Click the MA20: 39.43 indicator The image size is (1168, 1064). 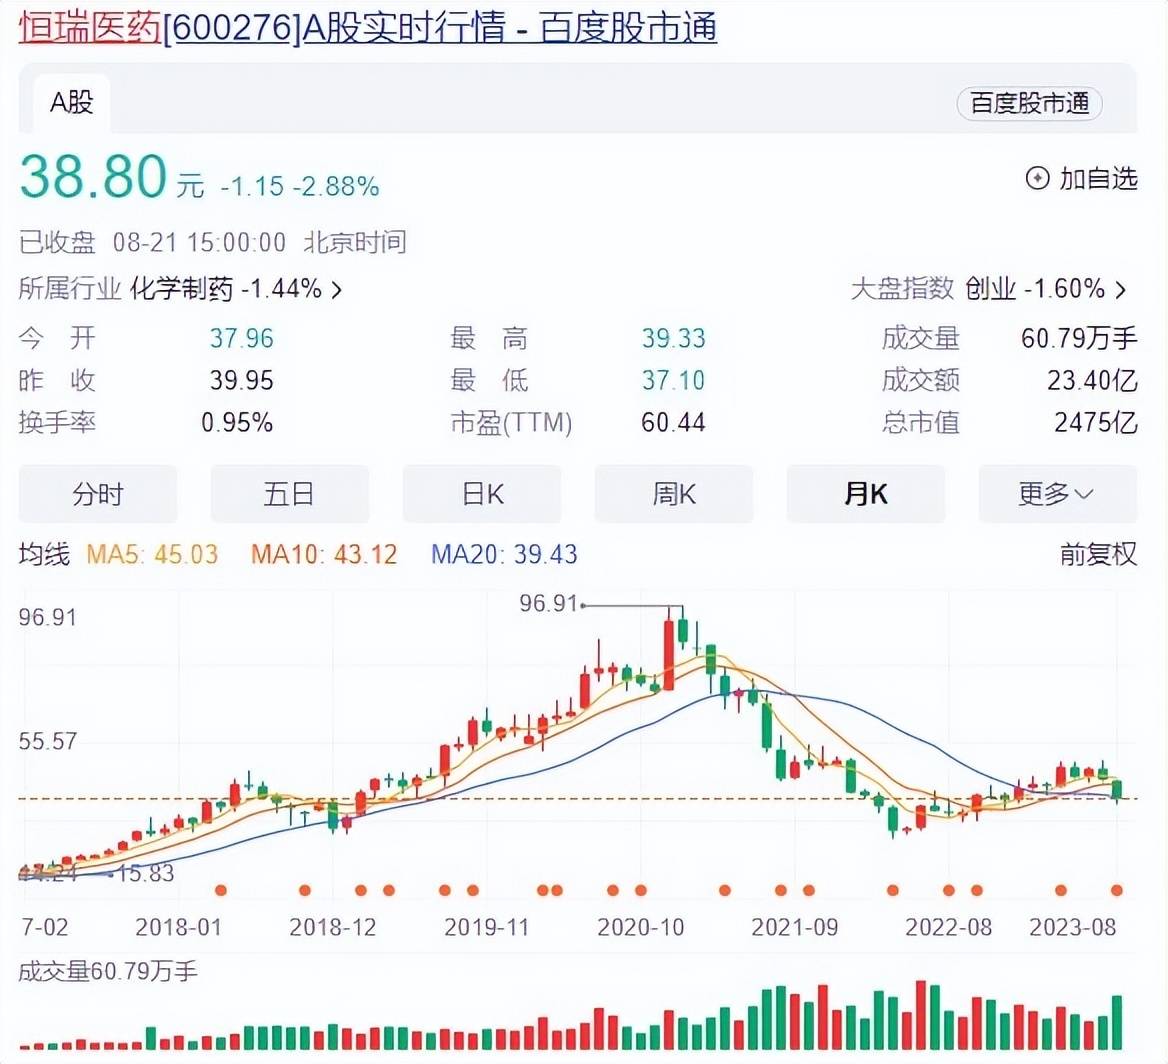(x=504, y=554)
